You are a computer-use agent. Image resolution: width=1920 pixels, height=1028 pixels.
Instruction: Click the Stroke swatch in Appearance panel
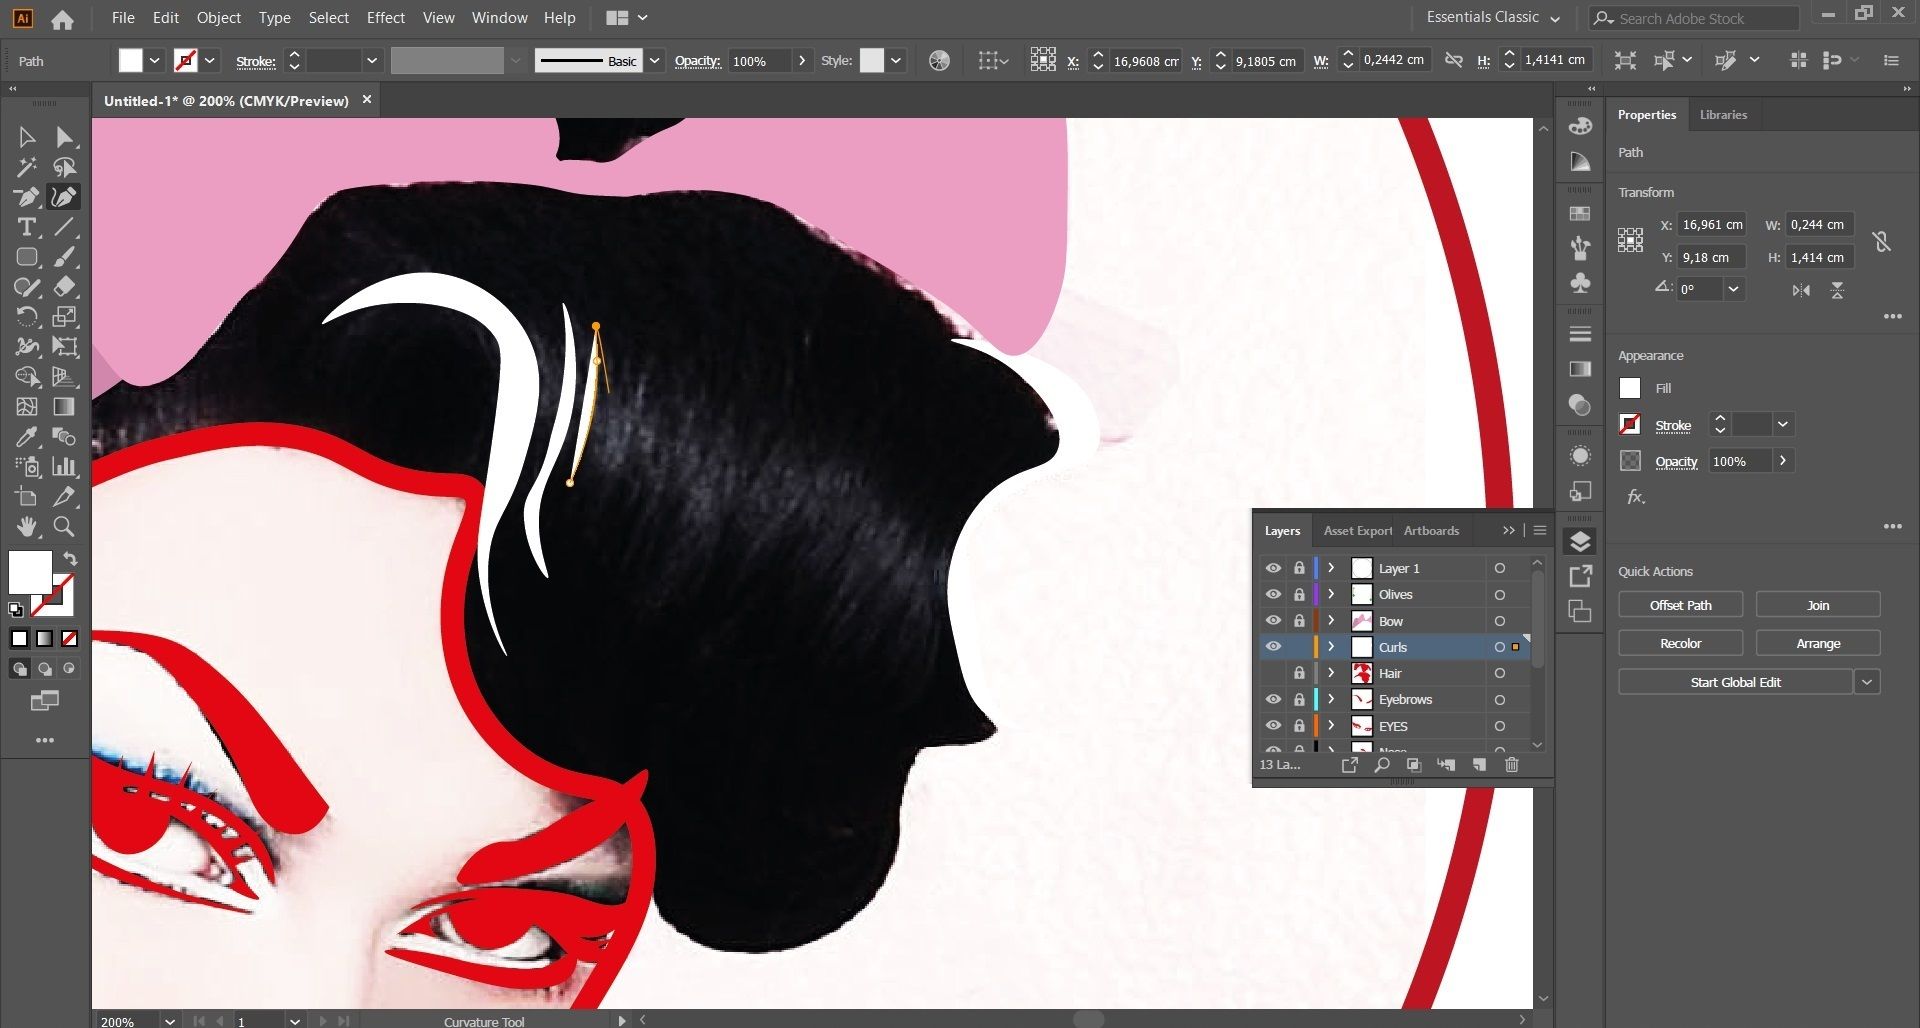pyautogui.click(x=1630, y=424)
